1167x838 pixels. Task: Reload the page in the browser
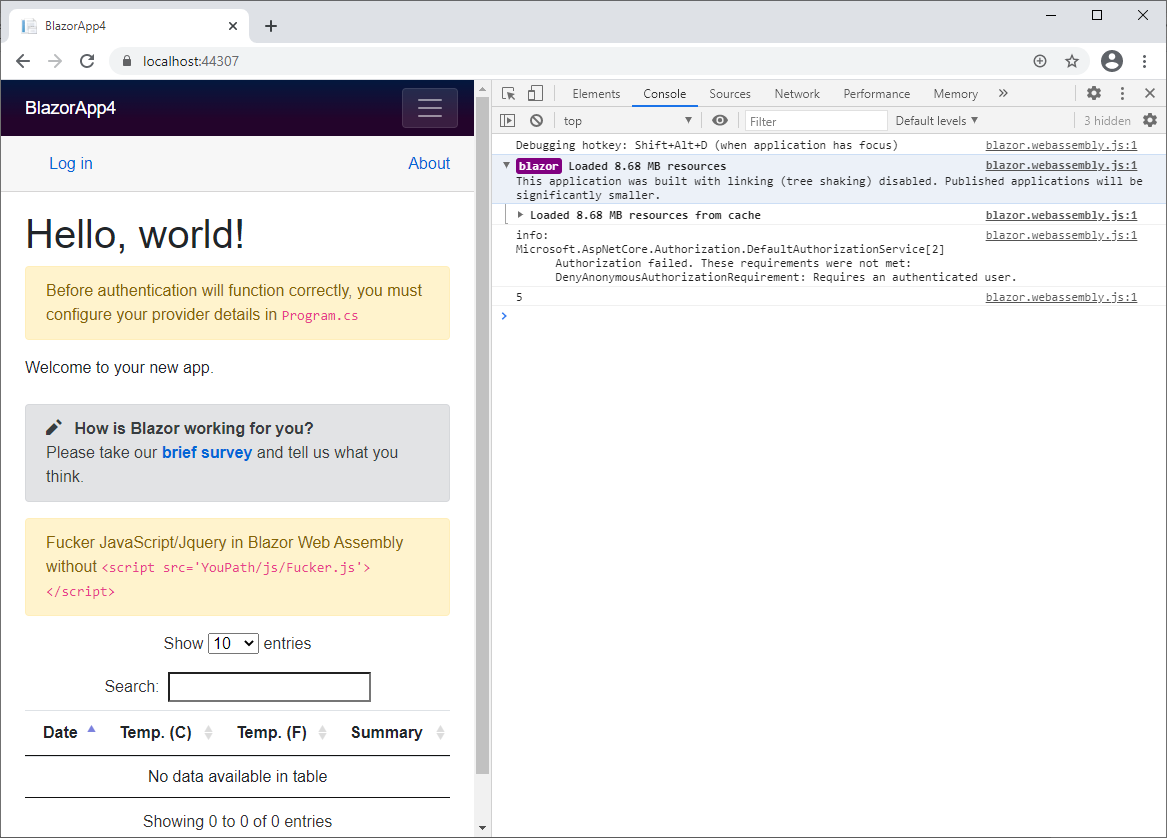point(87,61)
